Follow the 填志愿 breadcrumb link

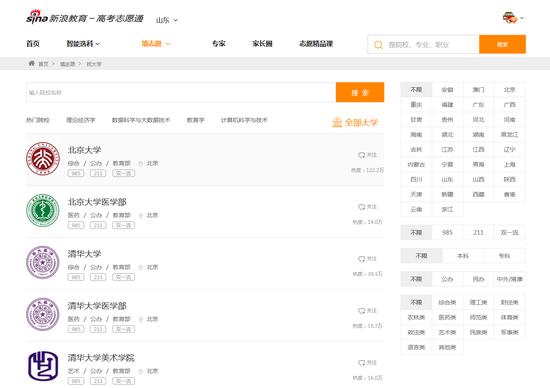[x=67, y=64]
